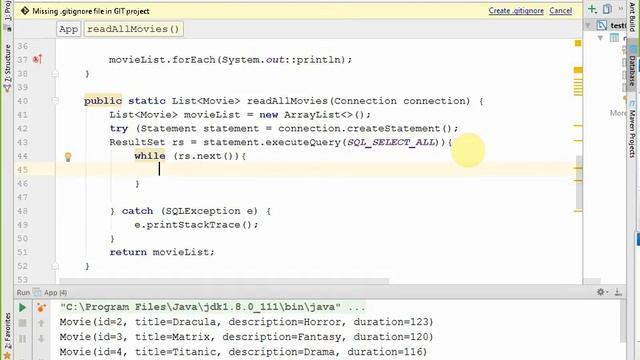Click the Duplicate icon in the Database toolbar
The width and height of the screenshot is (640, 360).
tap(607, 9)
